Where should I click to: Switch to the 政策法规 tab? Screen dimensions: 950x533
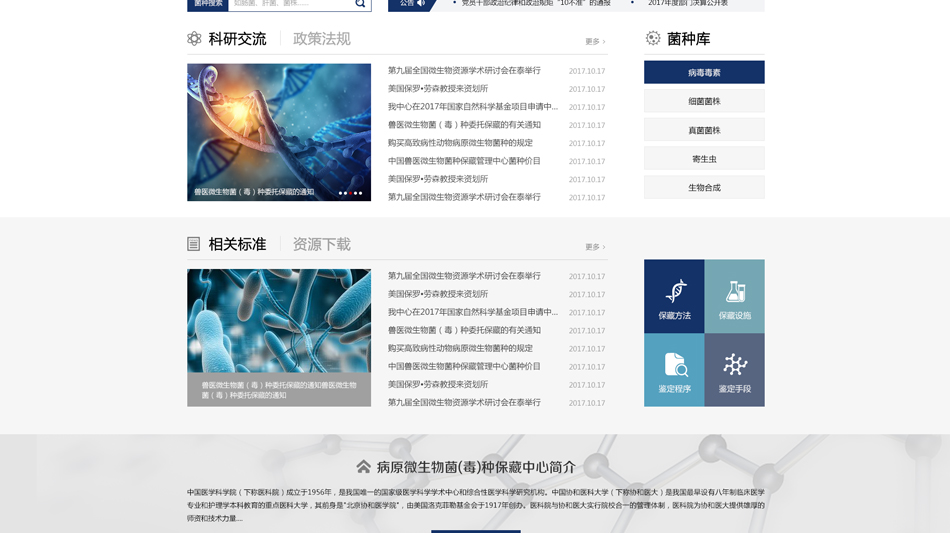pos(321,39)
